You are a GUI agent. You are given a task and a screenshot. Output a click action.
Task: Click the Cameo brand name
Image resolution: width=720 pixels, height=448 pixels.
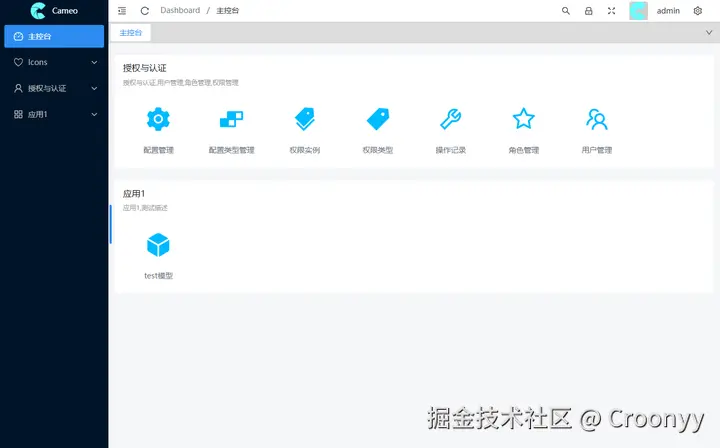[64, 11]
